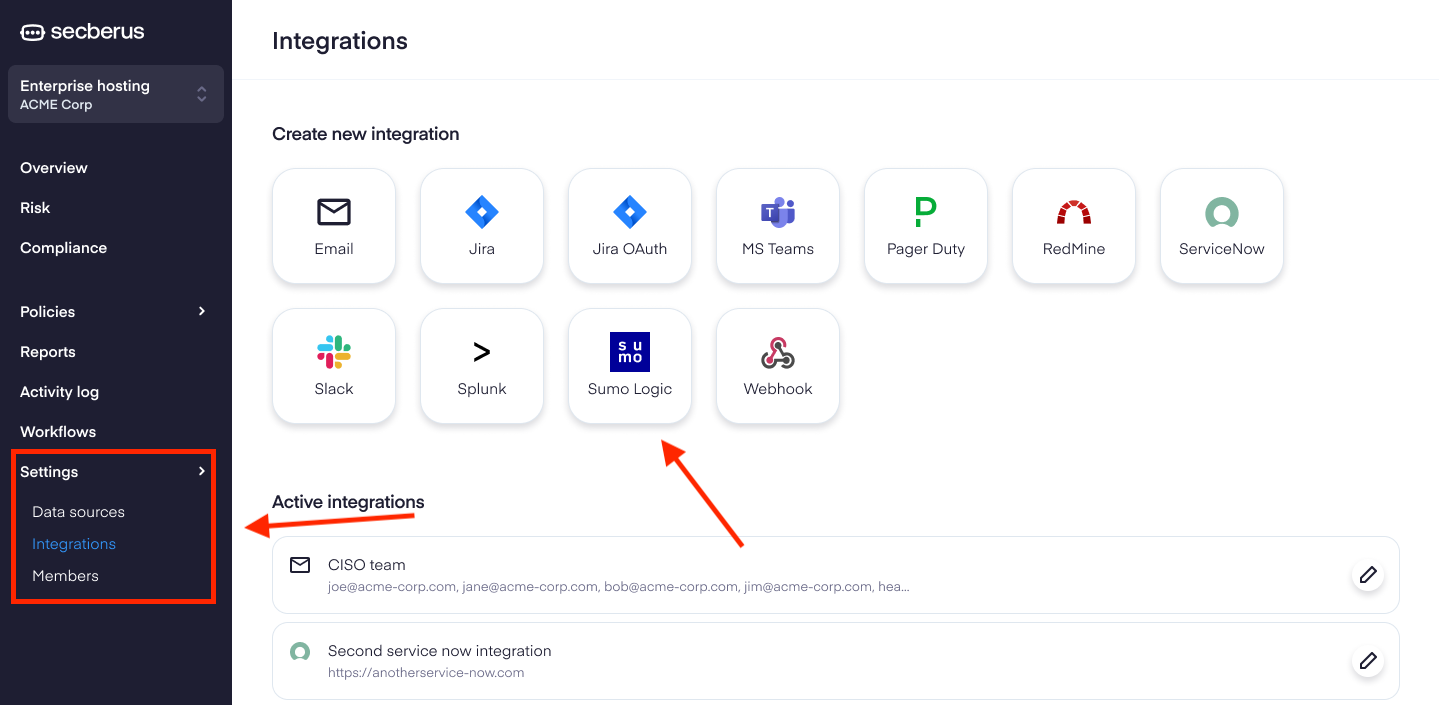Create an MS Teams integration

pos(778,226)
